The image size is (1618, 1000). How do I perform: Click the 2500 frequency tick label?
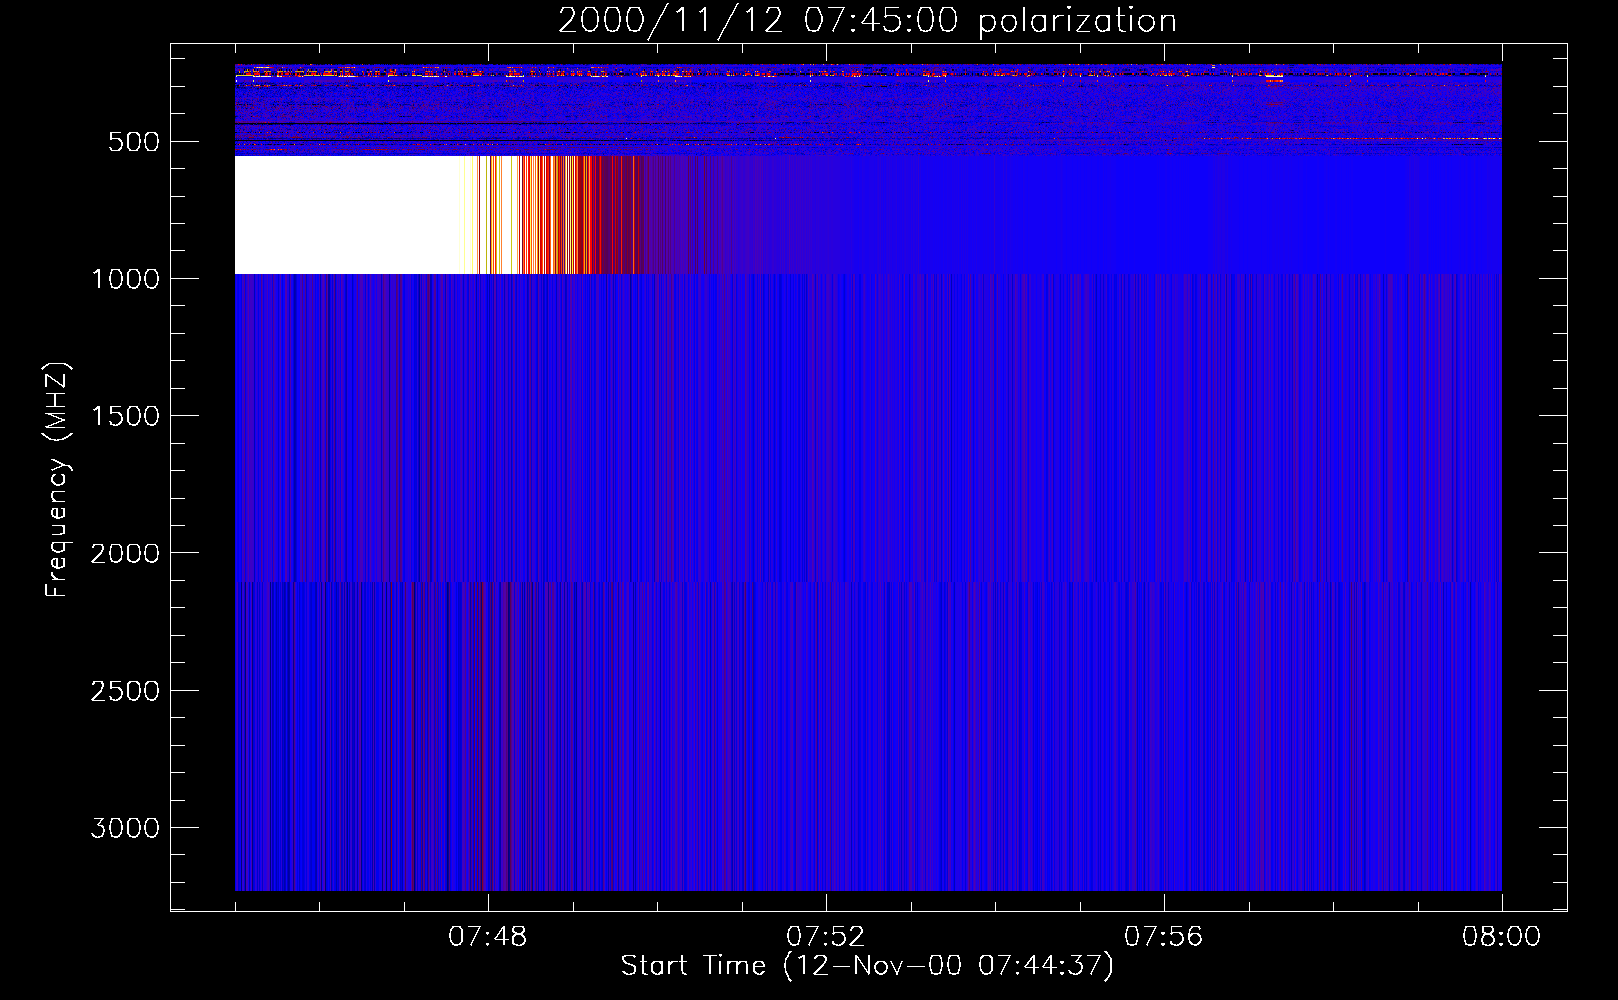[125, 691]
